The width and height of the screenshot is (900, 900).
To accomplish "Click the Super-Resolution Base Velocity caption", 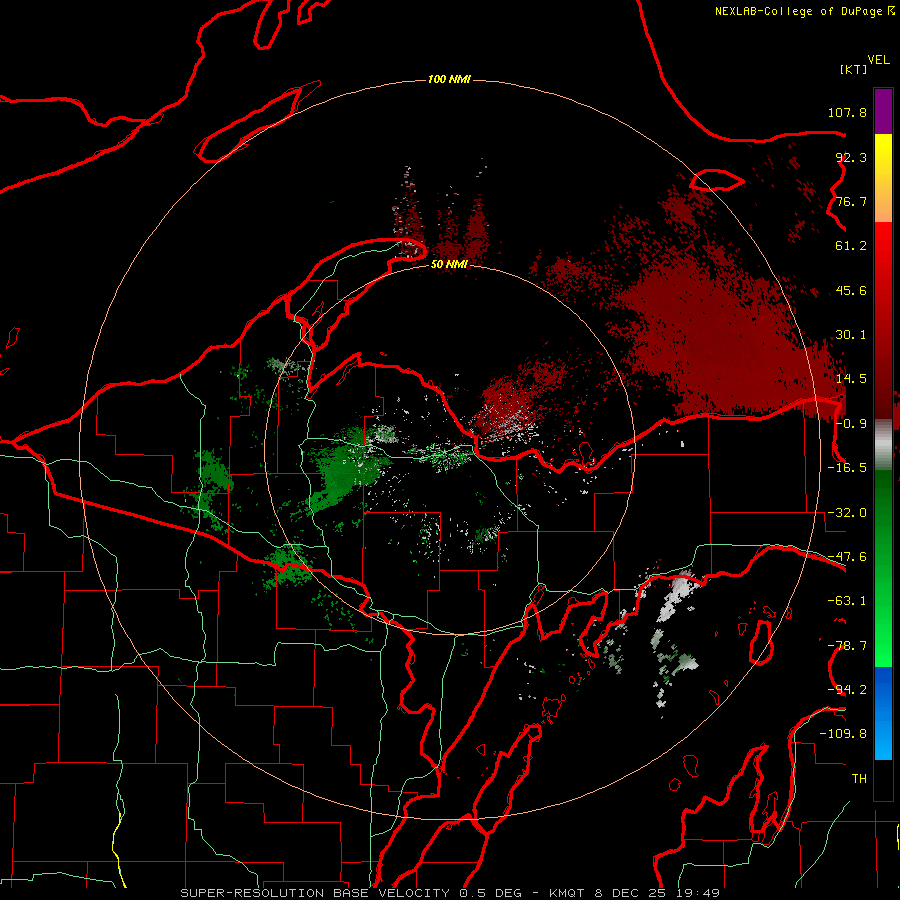I will tap(449, 893).
